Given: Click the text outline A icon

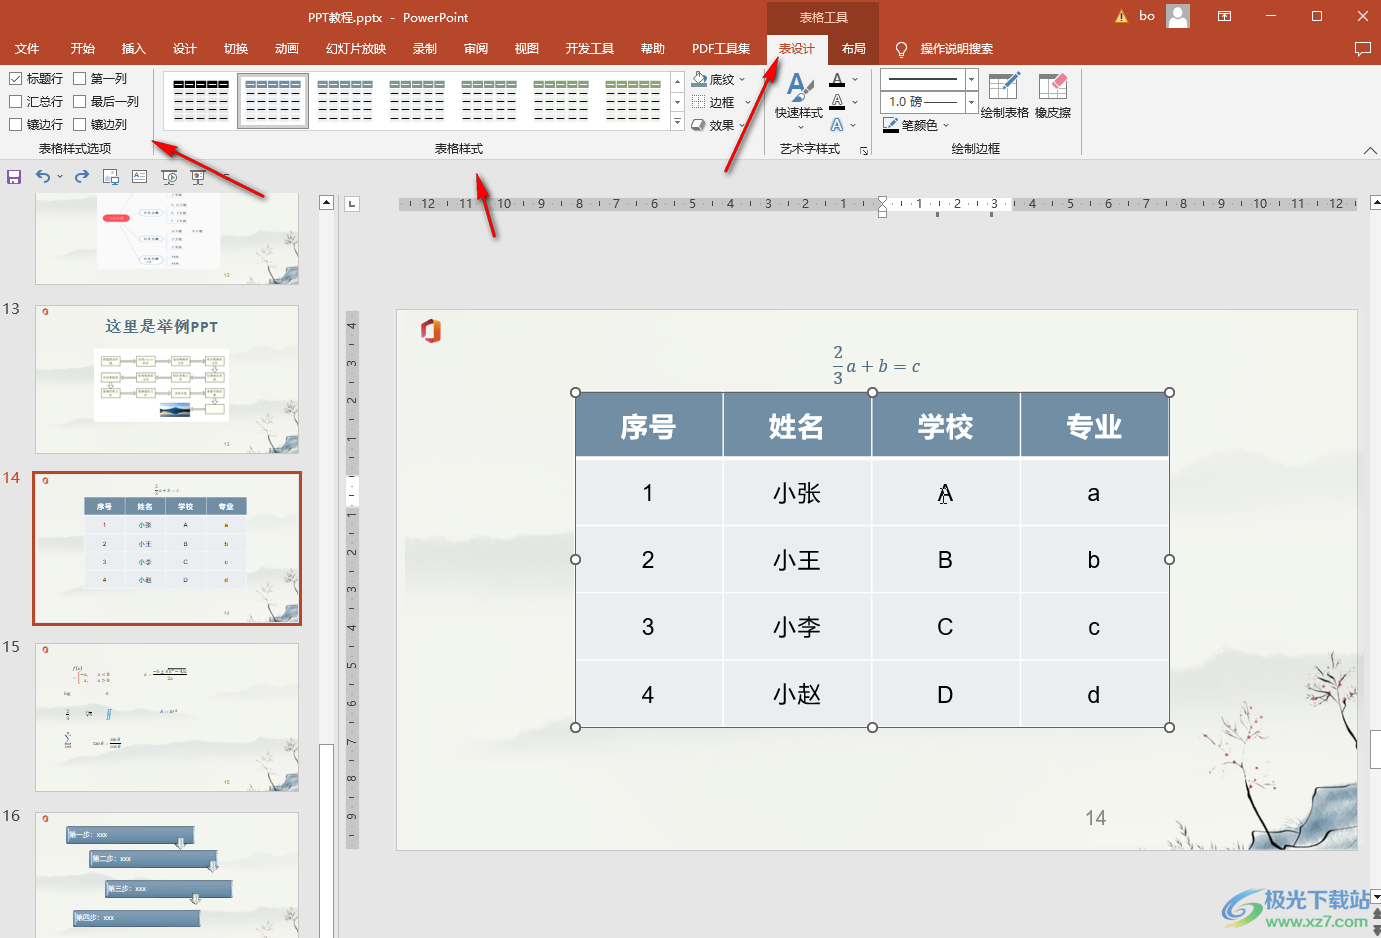Looking at the screenshot, I should coord(837,101).
